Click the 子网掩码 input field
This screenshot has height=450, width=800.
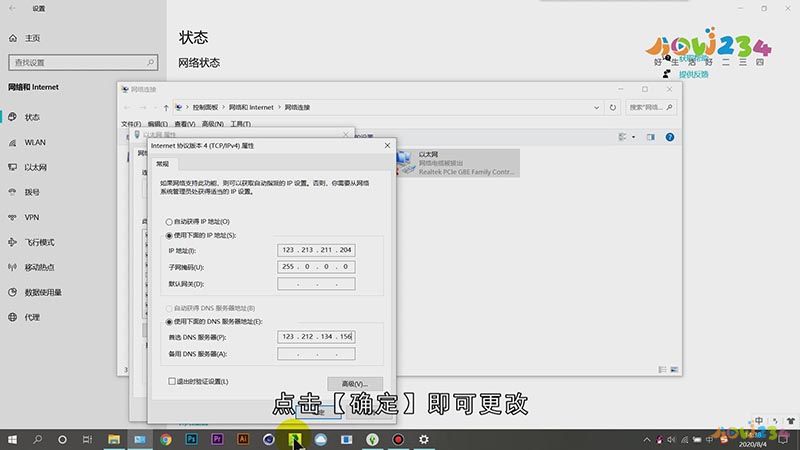316,267
